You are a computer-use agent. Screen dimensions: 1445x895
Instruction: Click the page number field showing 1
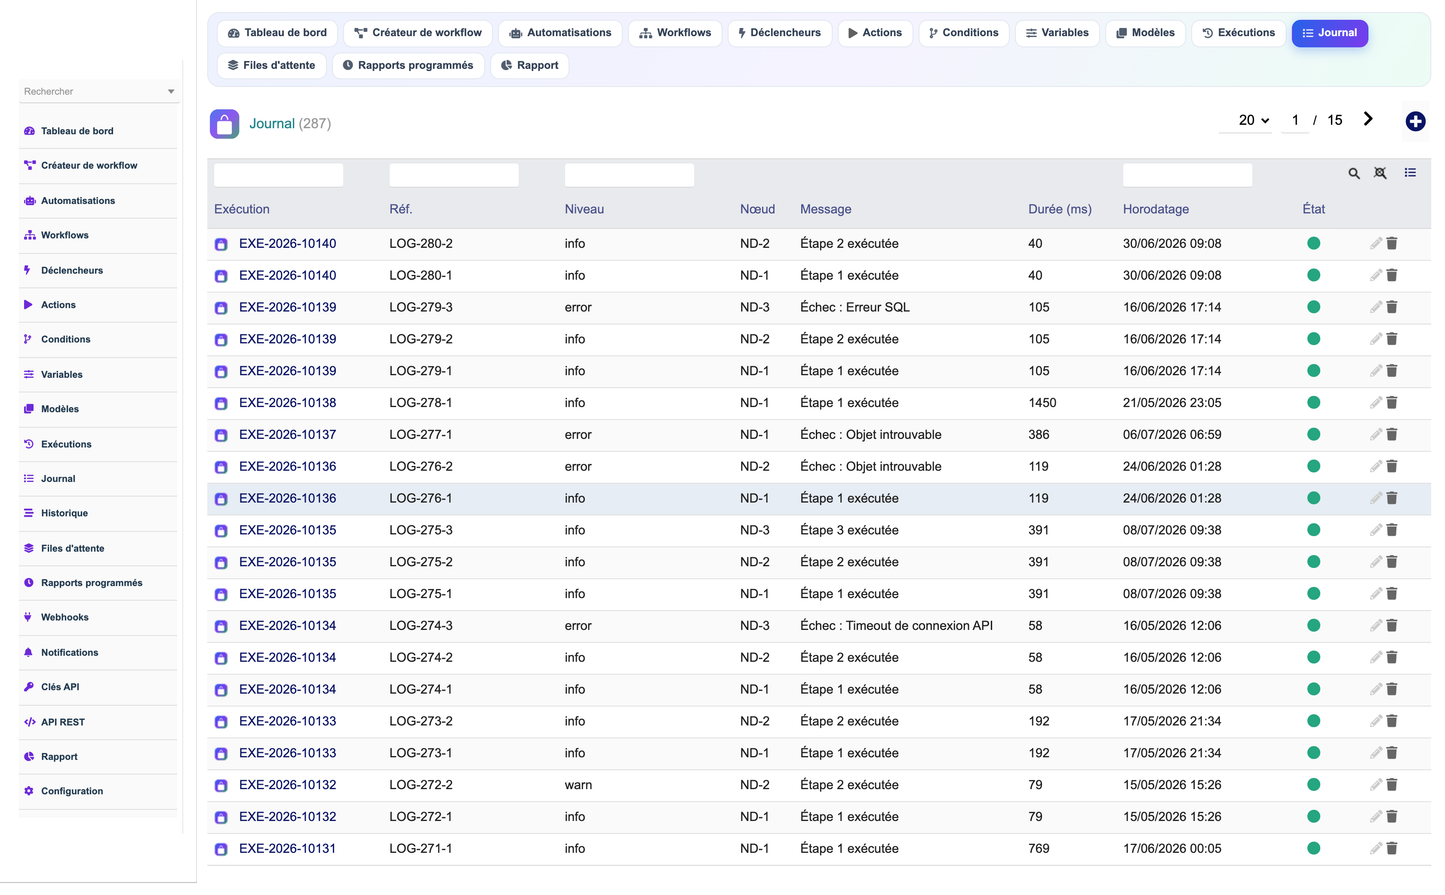point(1295,120)
